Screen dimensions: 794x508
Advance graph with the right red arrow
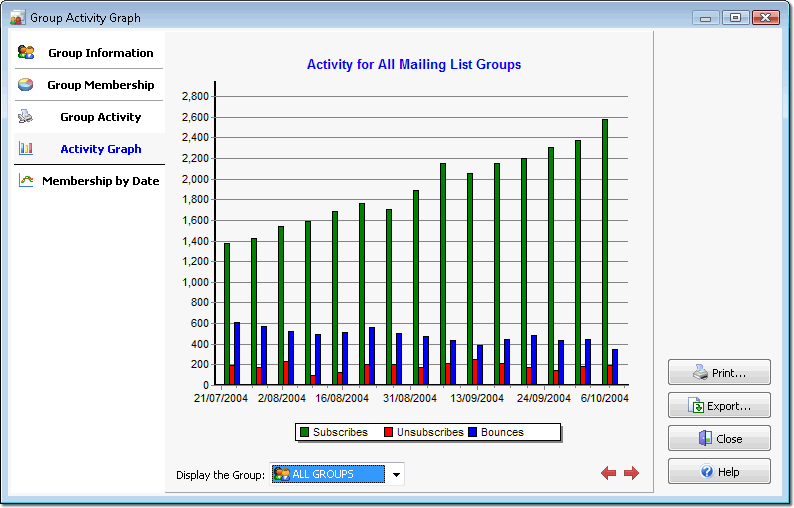coord(631,473)
